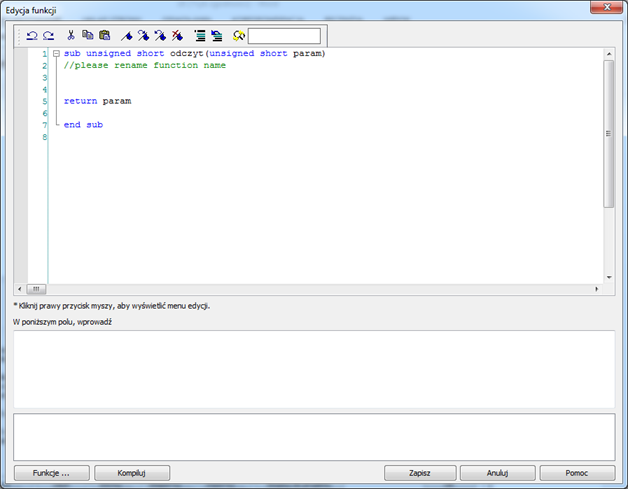Image resolution: width=628 pixels, height=489 pixels.
Task: Open help with the Pomoc button
Action: tap(577, 473)
